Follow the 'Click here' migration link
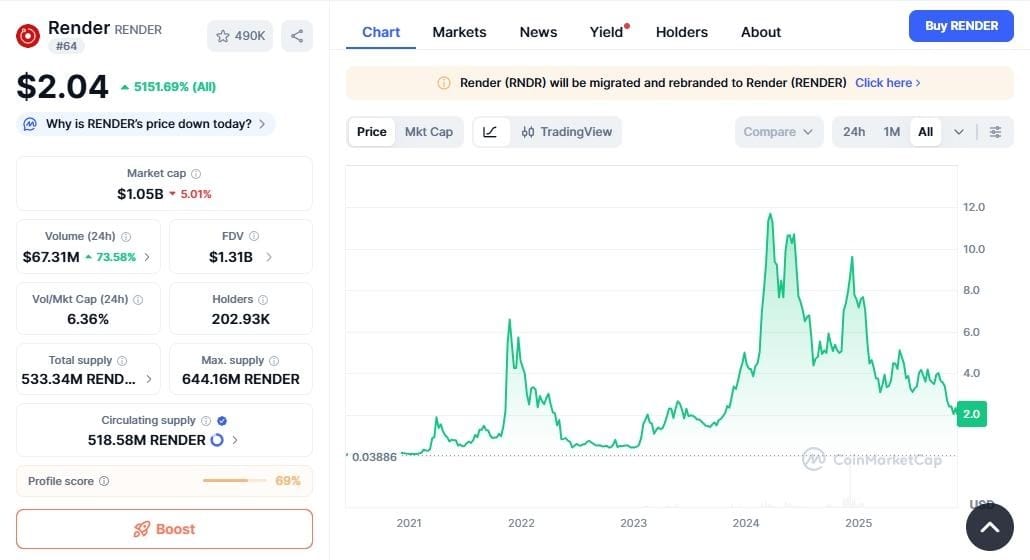 tap(887, 83)
